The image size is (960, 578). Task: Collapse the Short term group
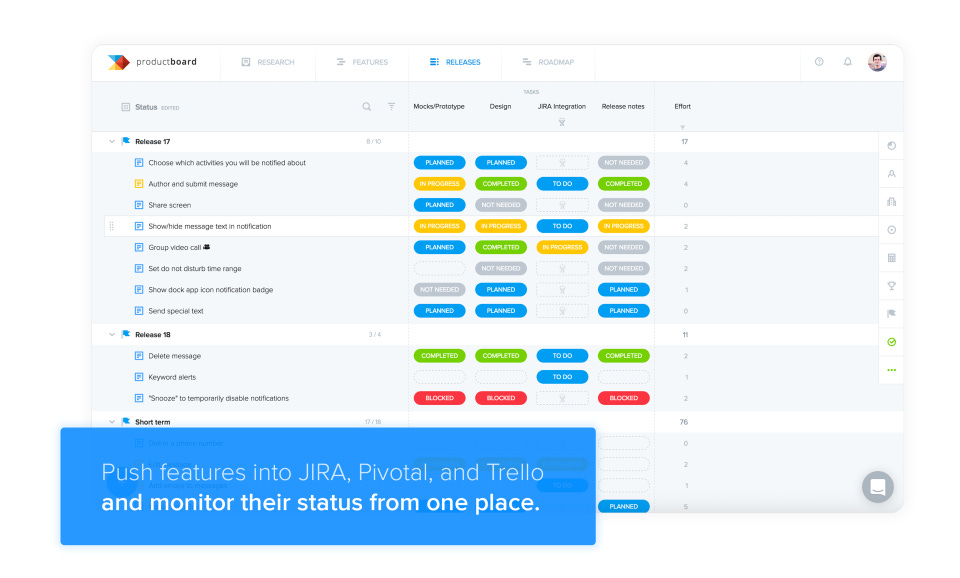click(x=112, y=422)
